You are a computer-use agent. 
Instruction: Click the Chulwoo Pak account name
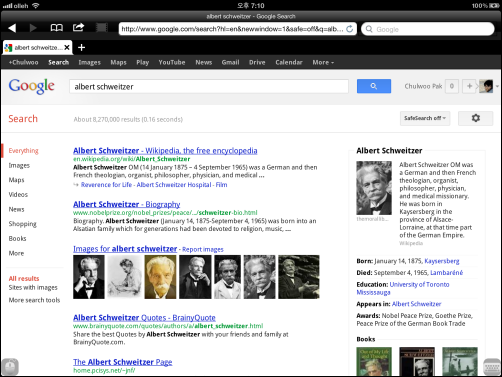pos(423,86)
